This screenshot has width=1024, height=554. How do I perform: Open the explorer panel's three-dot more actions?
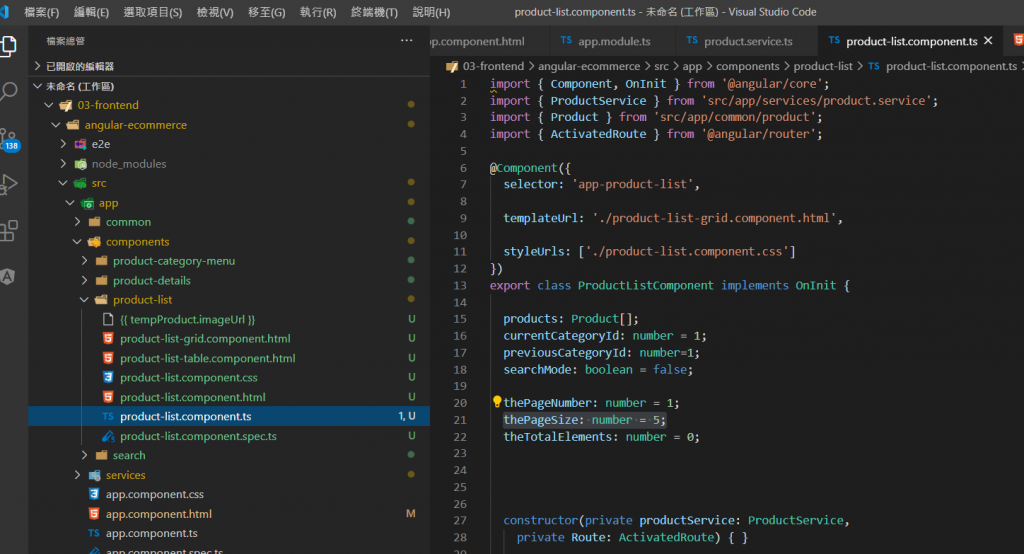pyautogui.click(x=406, y=41)
